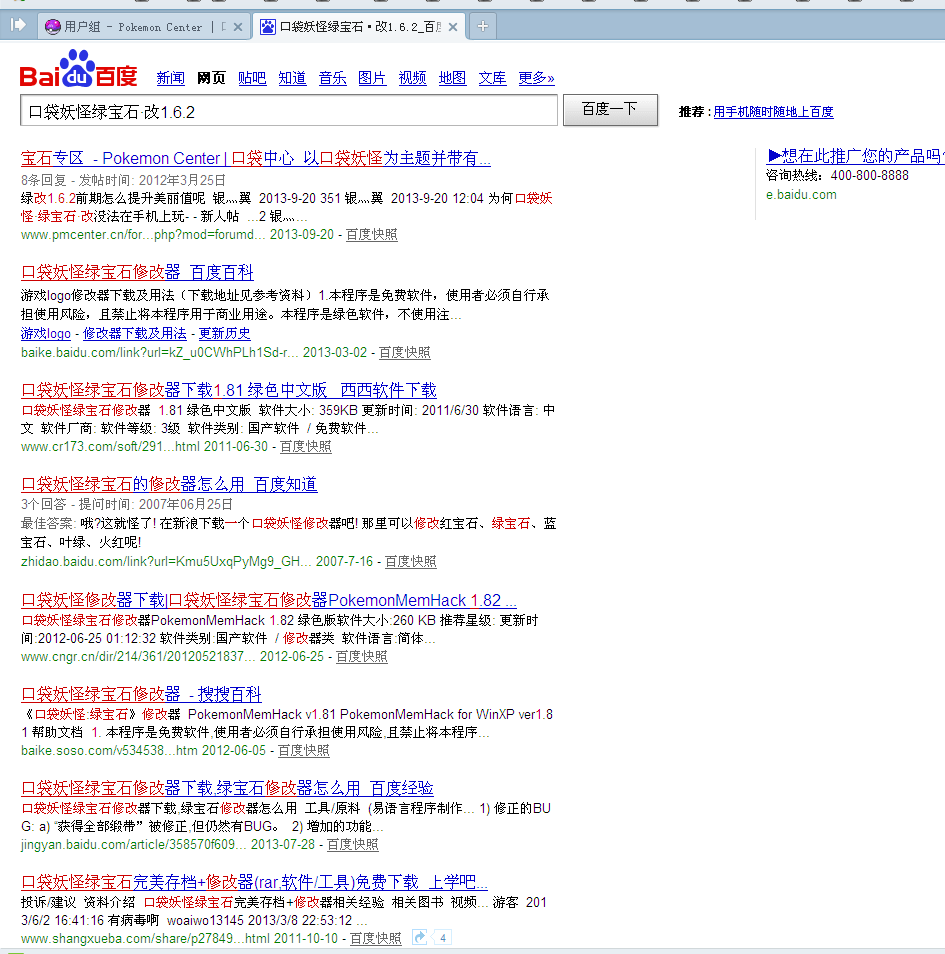Click the www.shangxueba.com result URL text

145,938
